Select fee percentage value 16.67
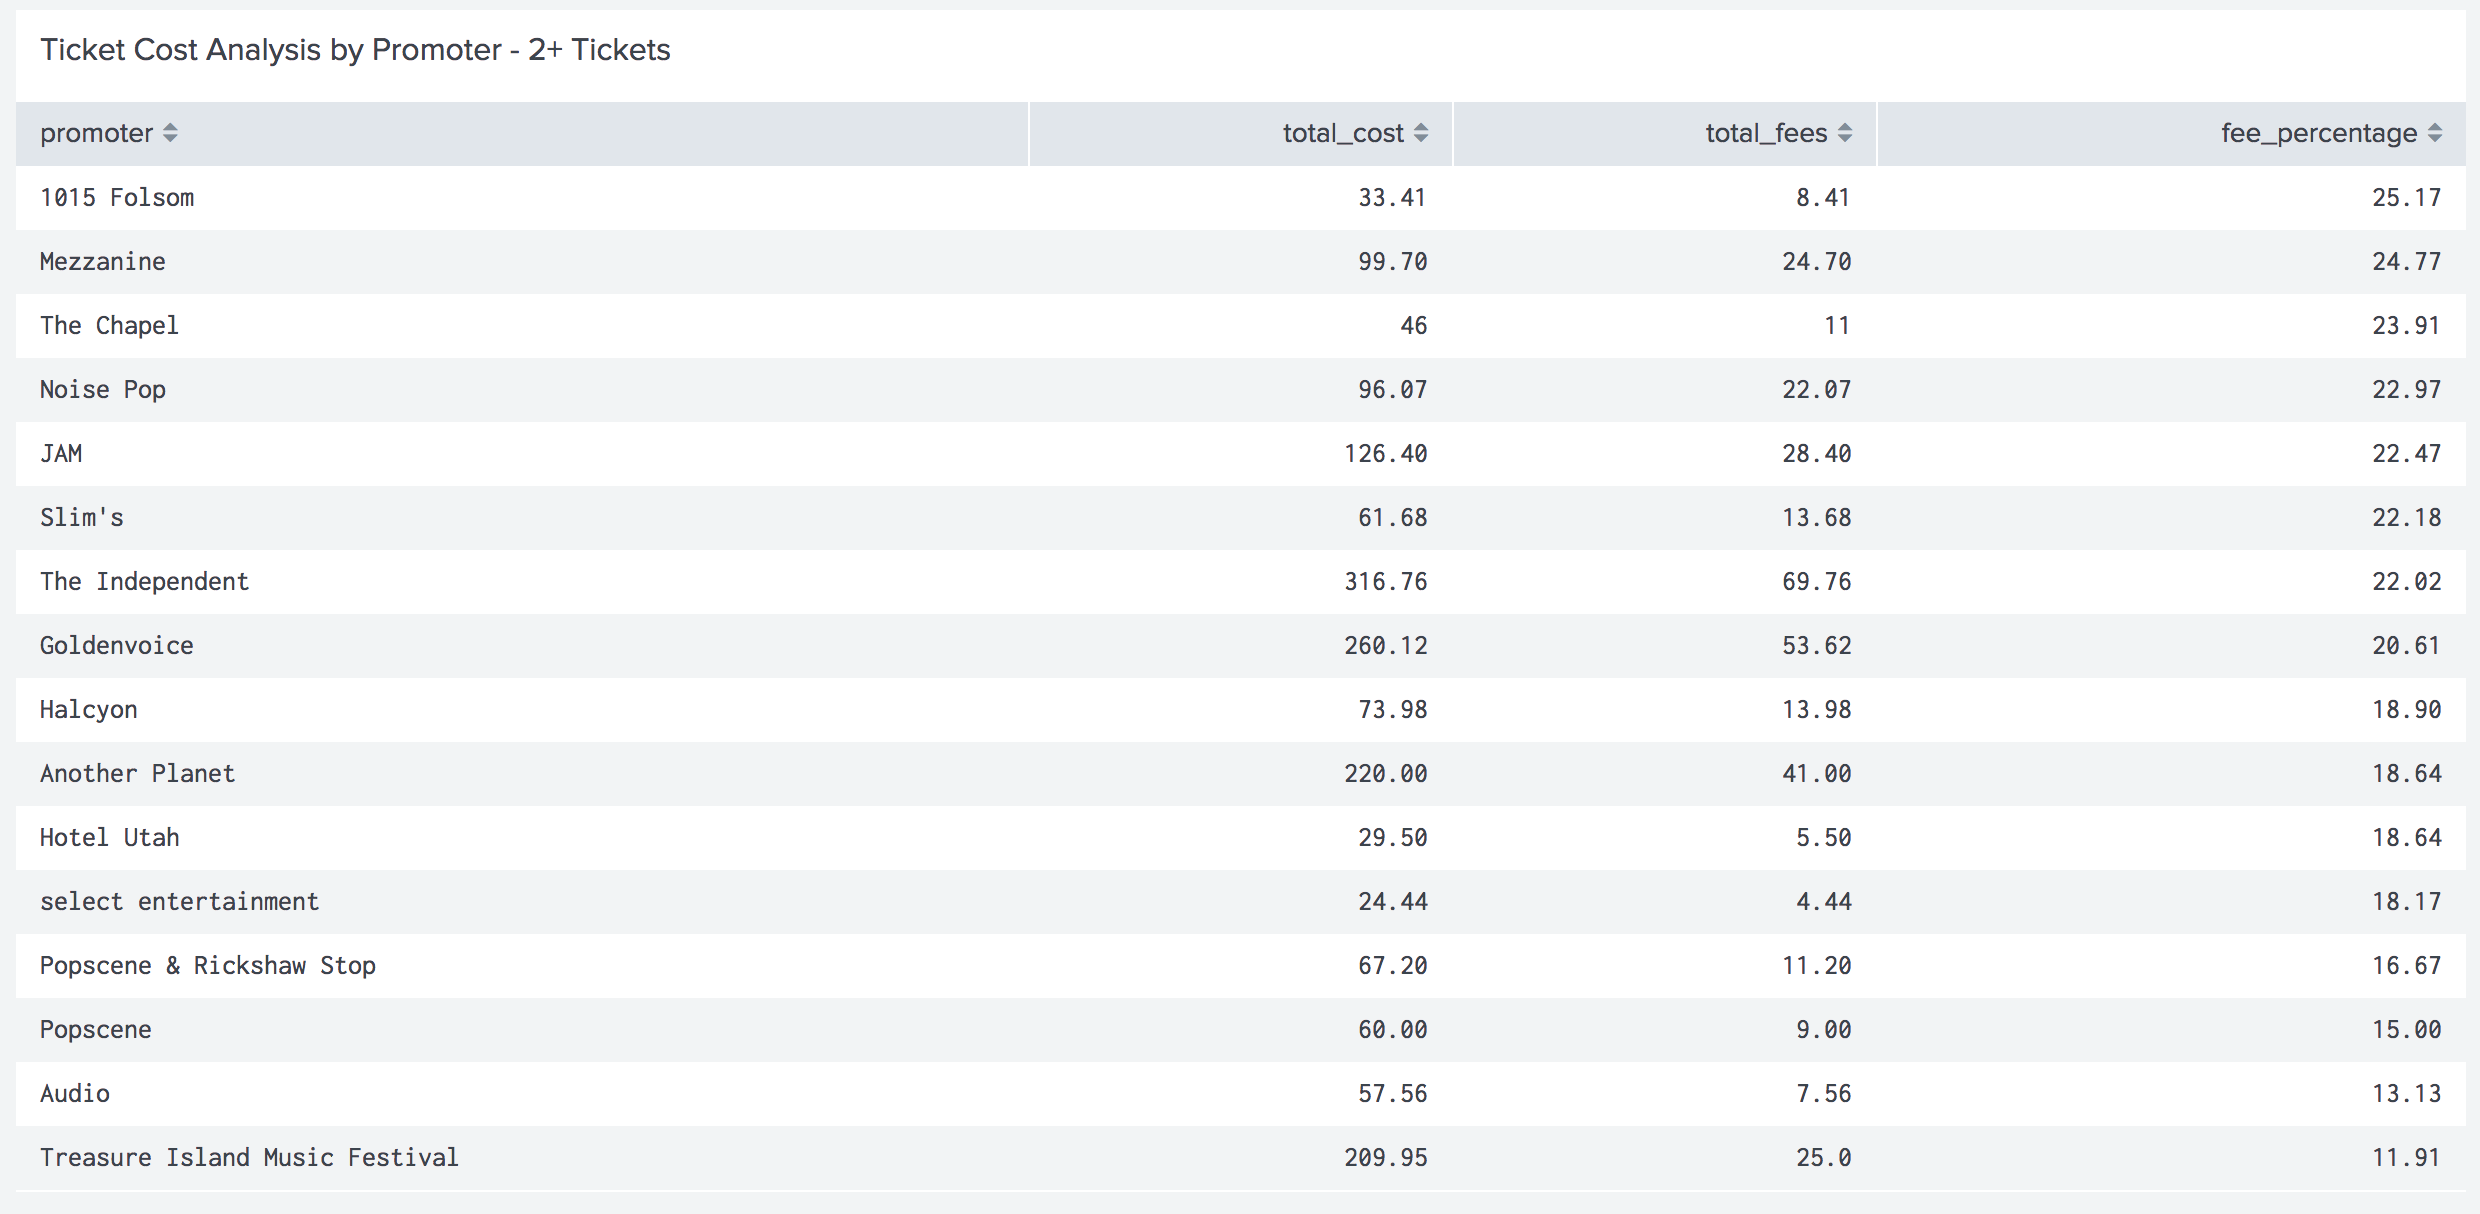Viewport: 2480px width, 1214px height. point(2406,965)
